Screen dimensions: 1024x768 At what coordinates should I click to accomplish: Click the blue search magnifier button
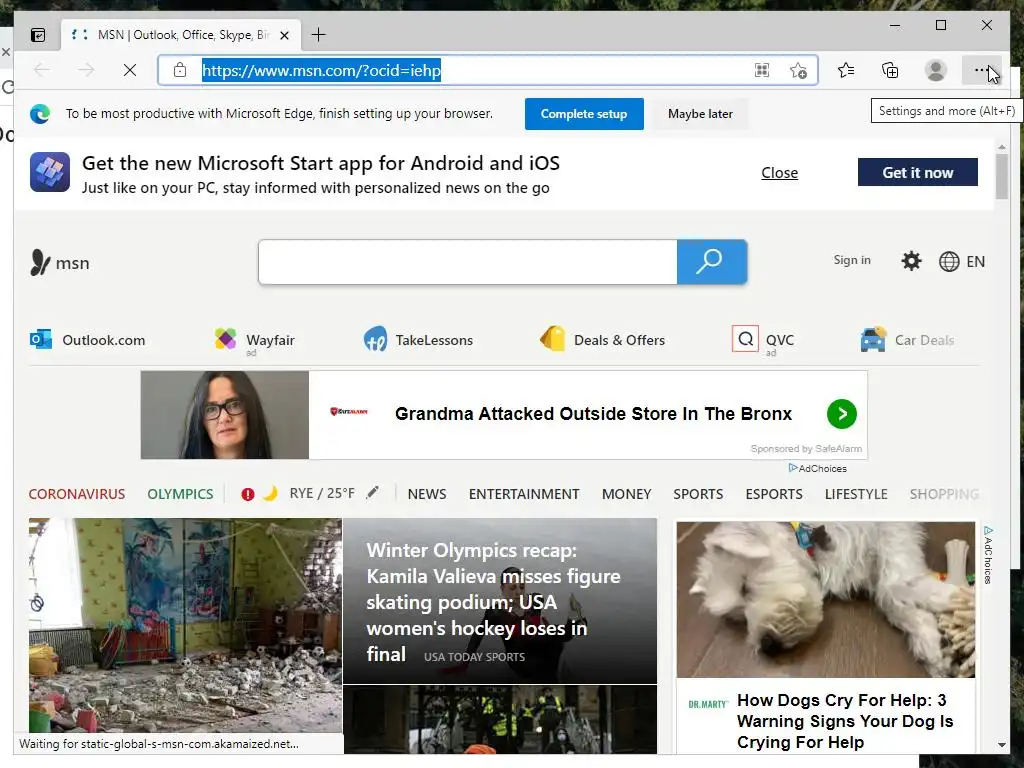(x=712, y=262)
